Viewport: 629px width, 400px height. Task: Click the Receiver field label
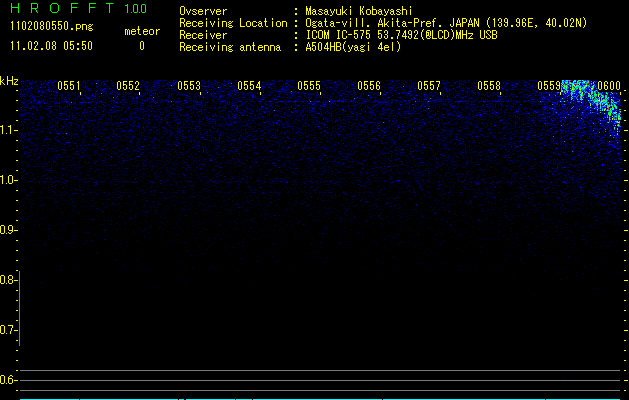click(203, 35)
